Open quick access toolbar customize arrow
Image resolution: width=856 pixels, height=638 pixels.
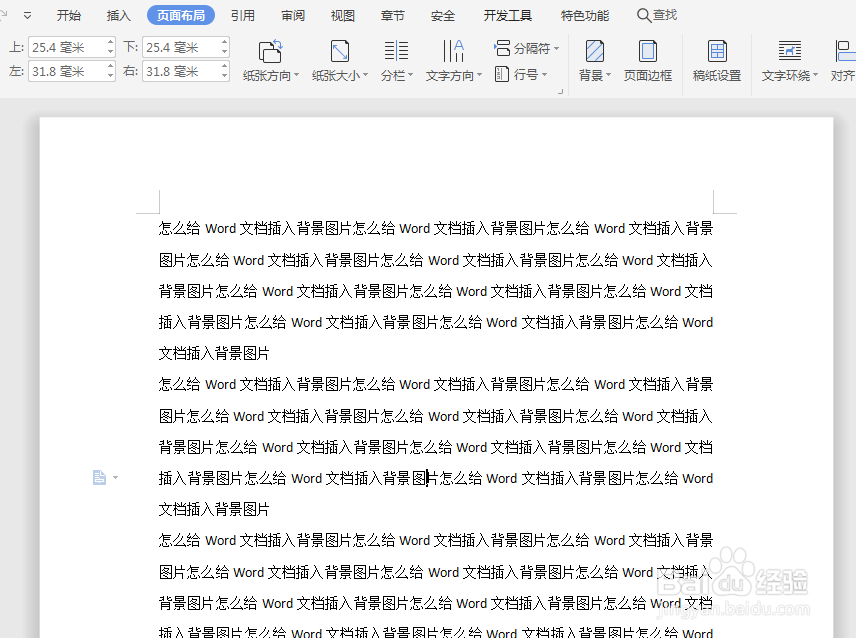tap(27, 15)
